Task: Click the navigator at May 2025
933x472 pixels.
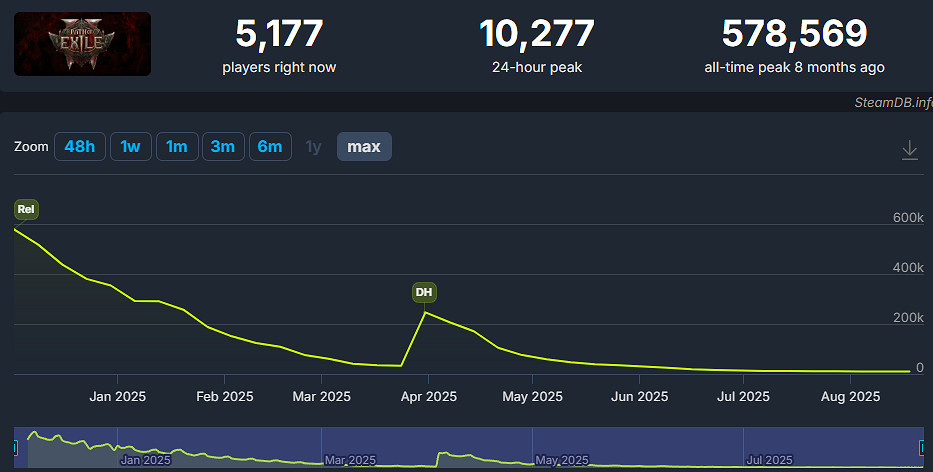Action: 561,460
